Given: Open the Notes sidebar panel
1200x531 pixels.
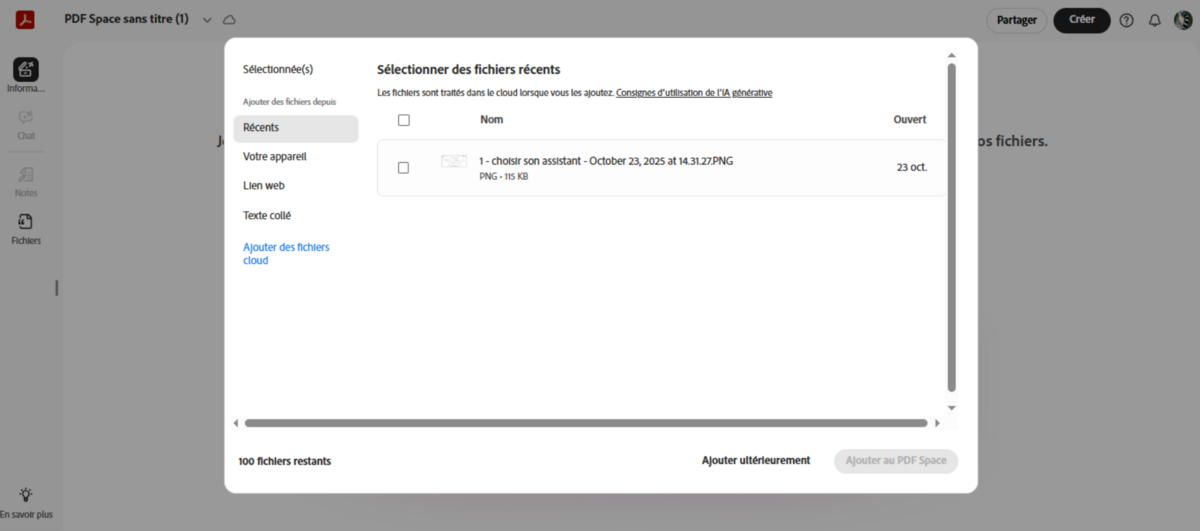Looking at the screenshot, I should (26, 181).
